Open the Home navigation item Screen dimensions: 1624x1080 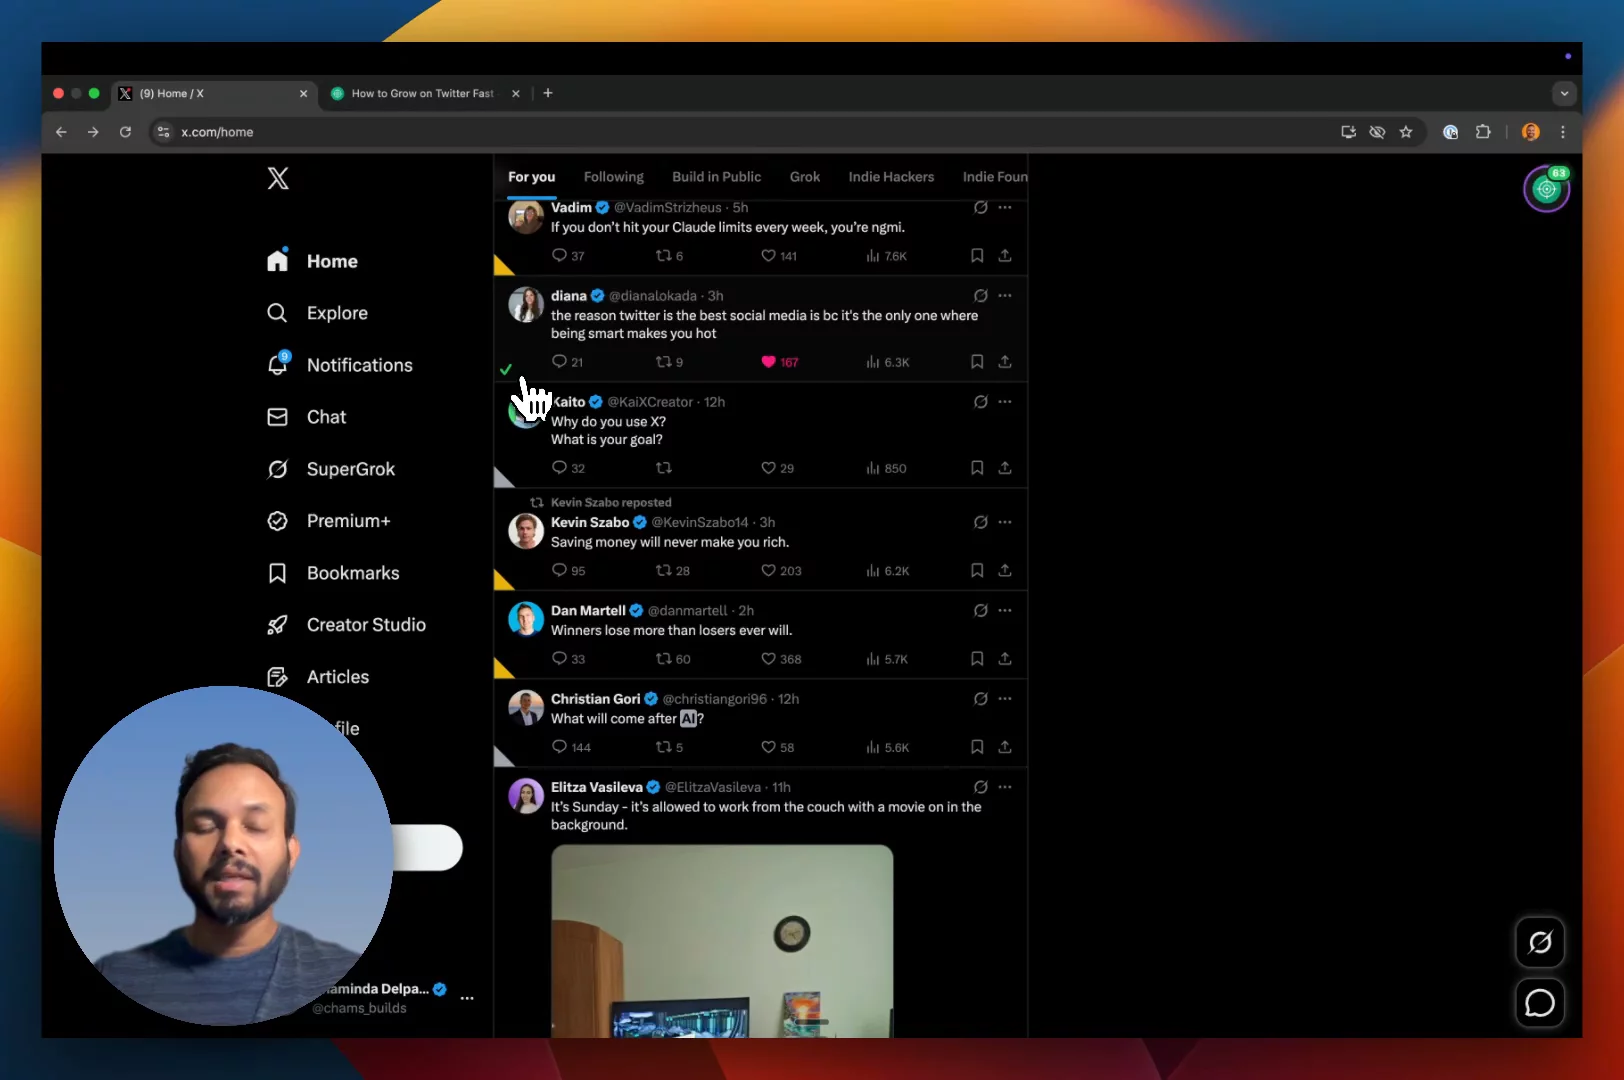[312, 261]
